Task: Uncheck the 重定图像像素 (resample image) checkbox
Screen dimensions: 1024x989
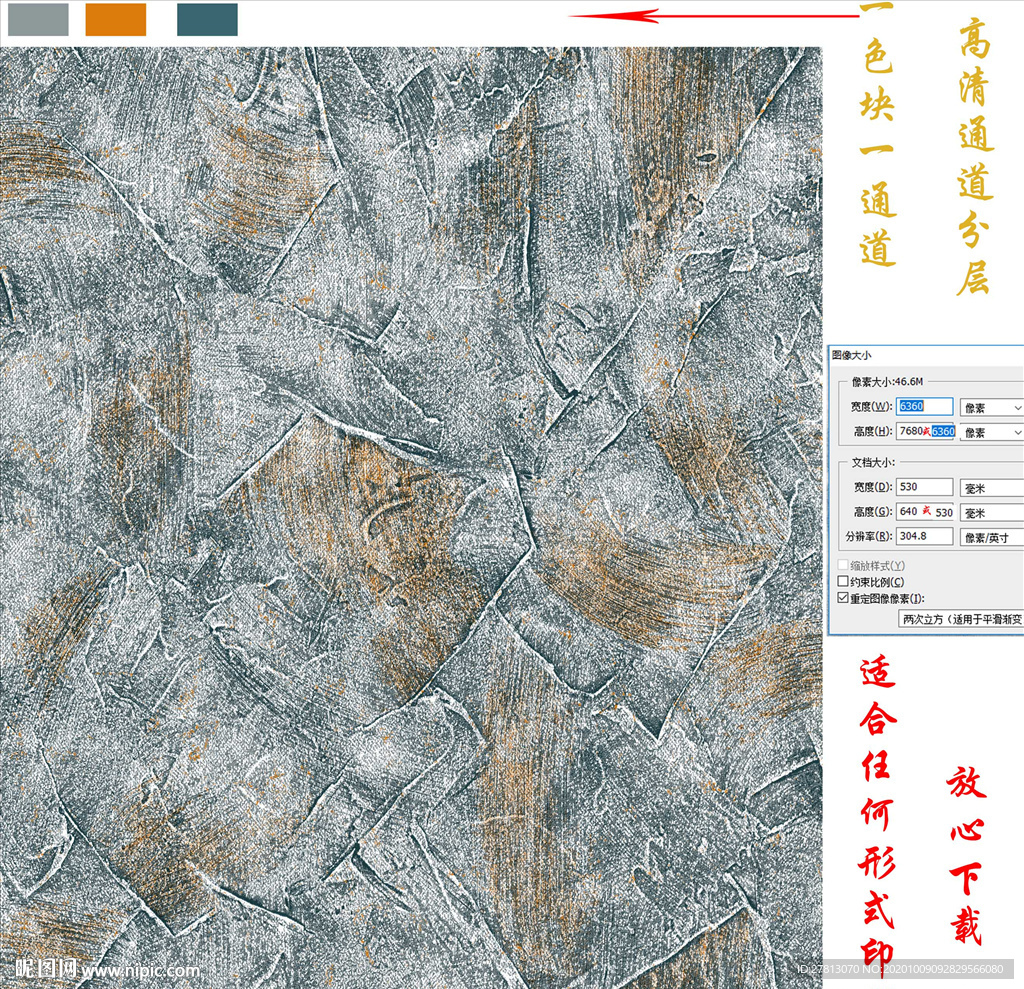Action: pyautogui.click(x=842, y=598)
